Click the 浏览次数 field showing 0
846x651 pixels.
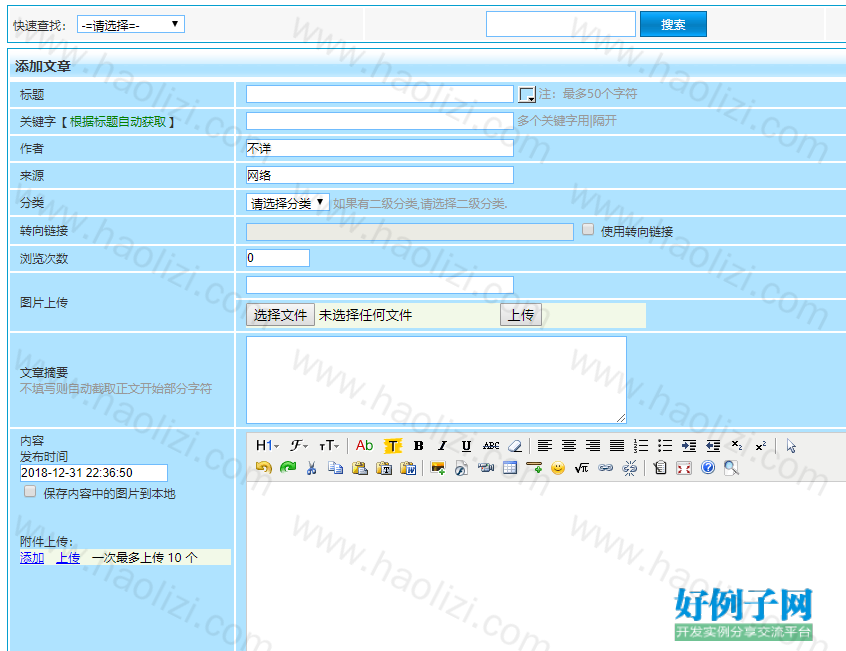tap(278, 258)
